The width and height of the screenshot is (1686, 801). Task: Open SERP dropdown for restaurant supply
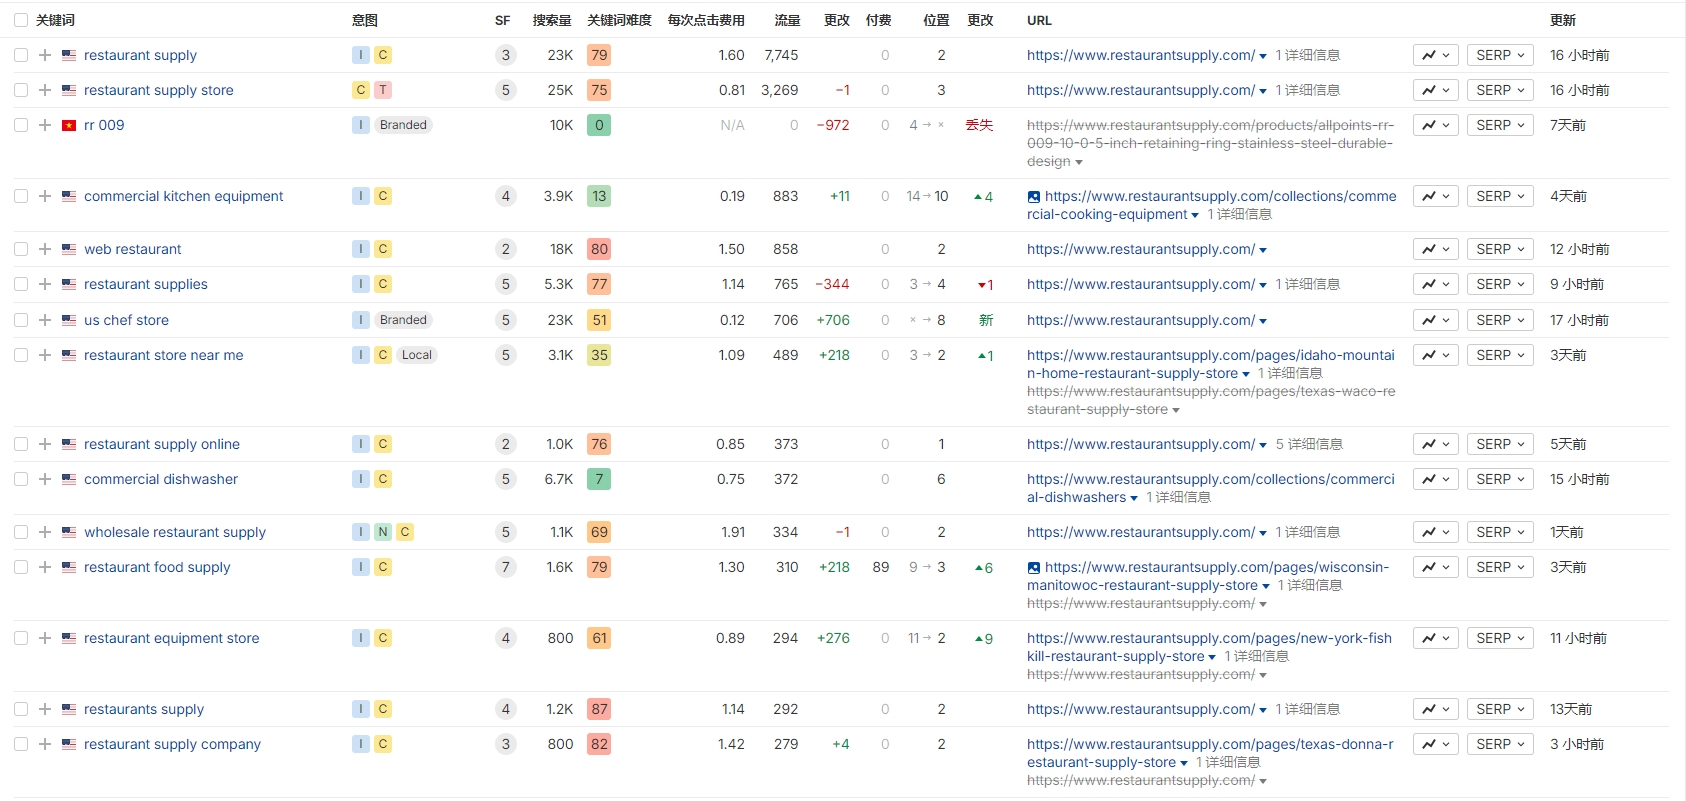tap(1500, 55)
